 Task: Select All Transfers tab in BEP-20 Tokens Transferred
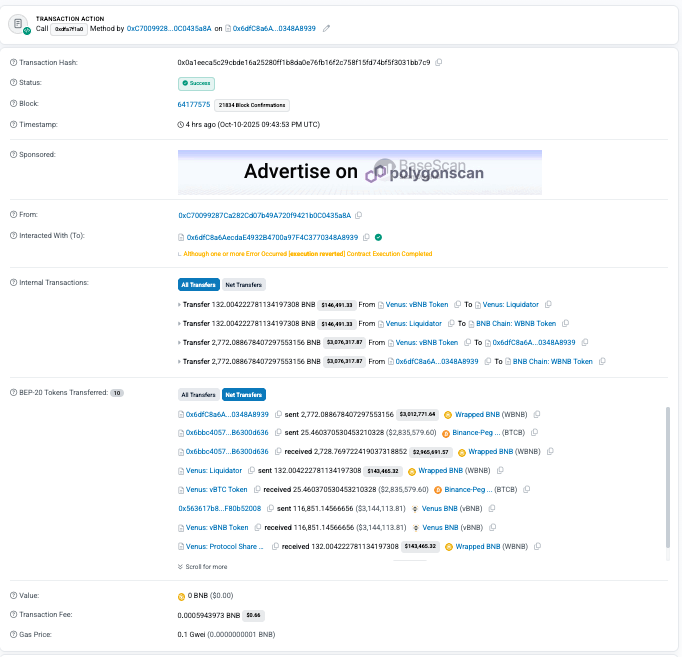tap(198, 395)
